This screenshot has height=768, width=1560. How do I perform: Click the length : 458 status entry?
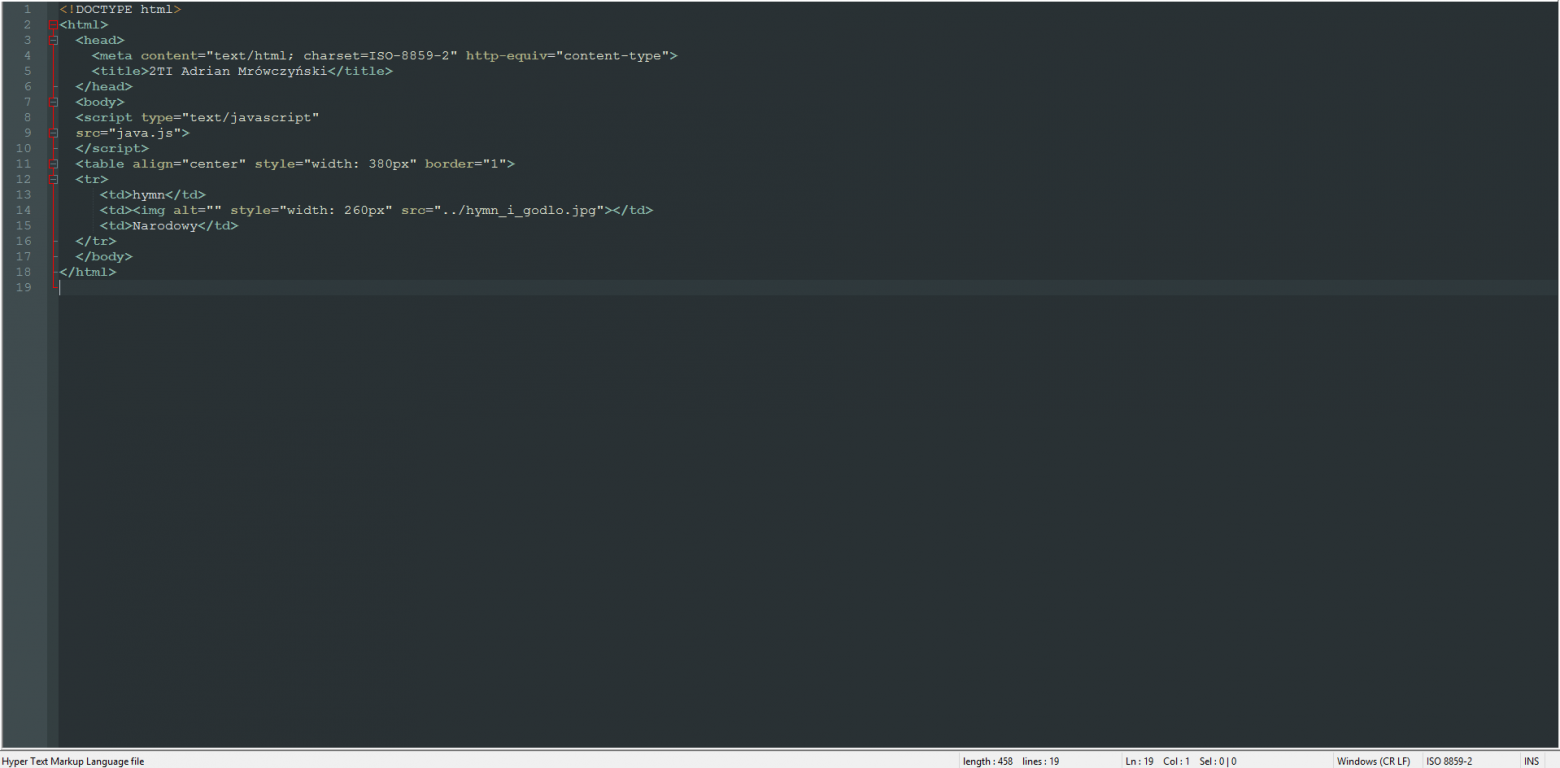(x=987, y=761)
